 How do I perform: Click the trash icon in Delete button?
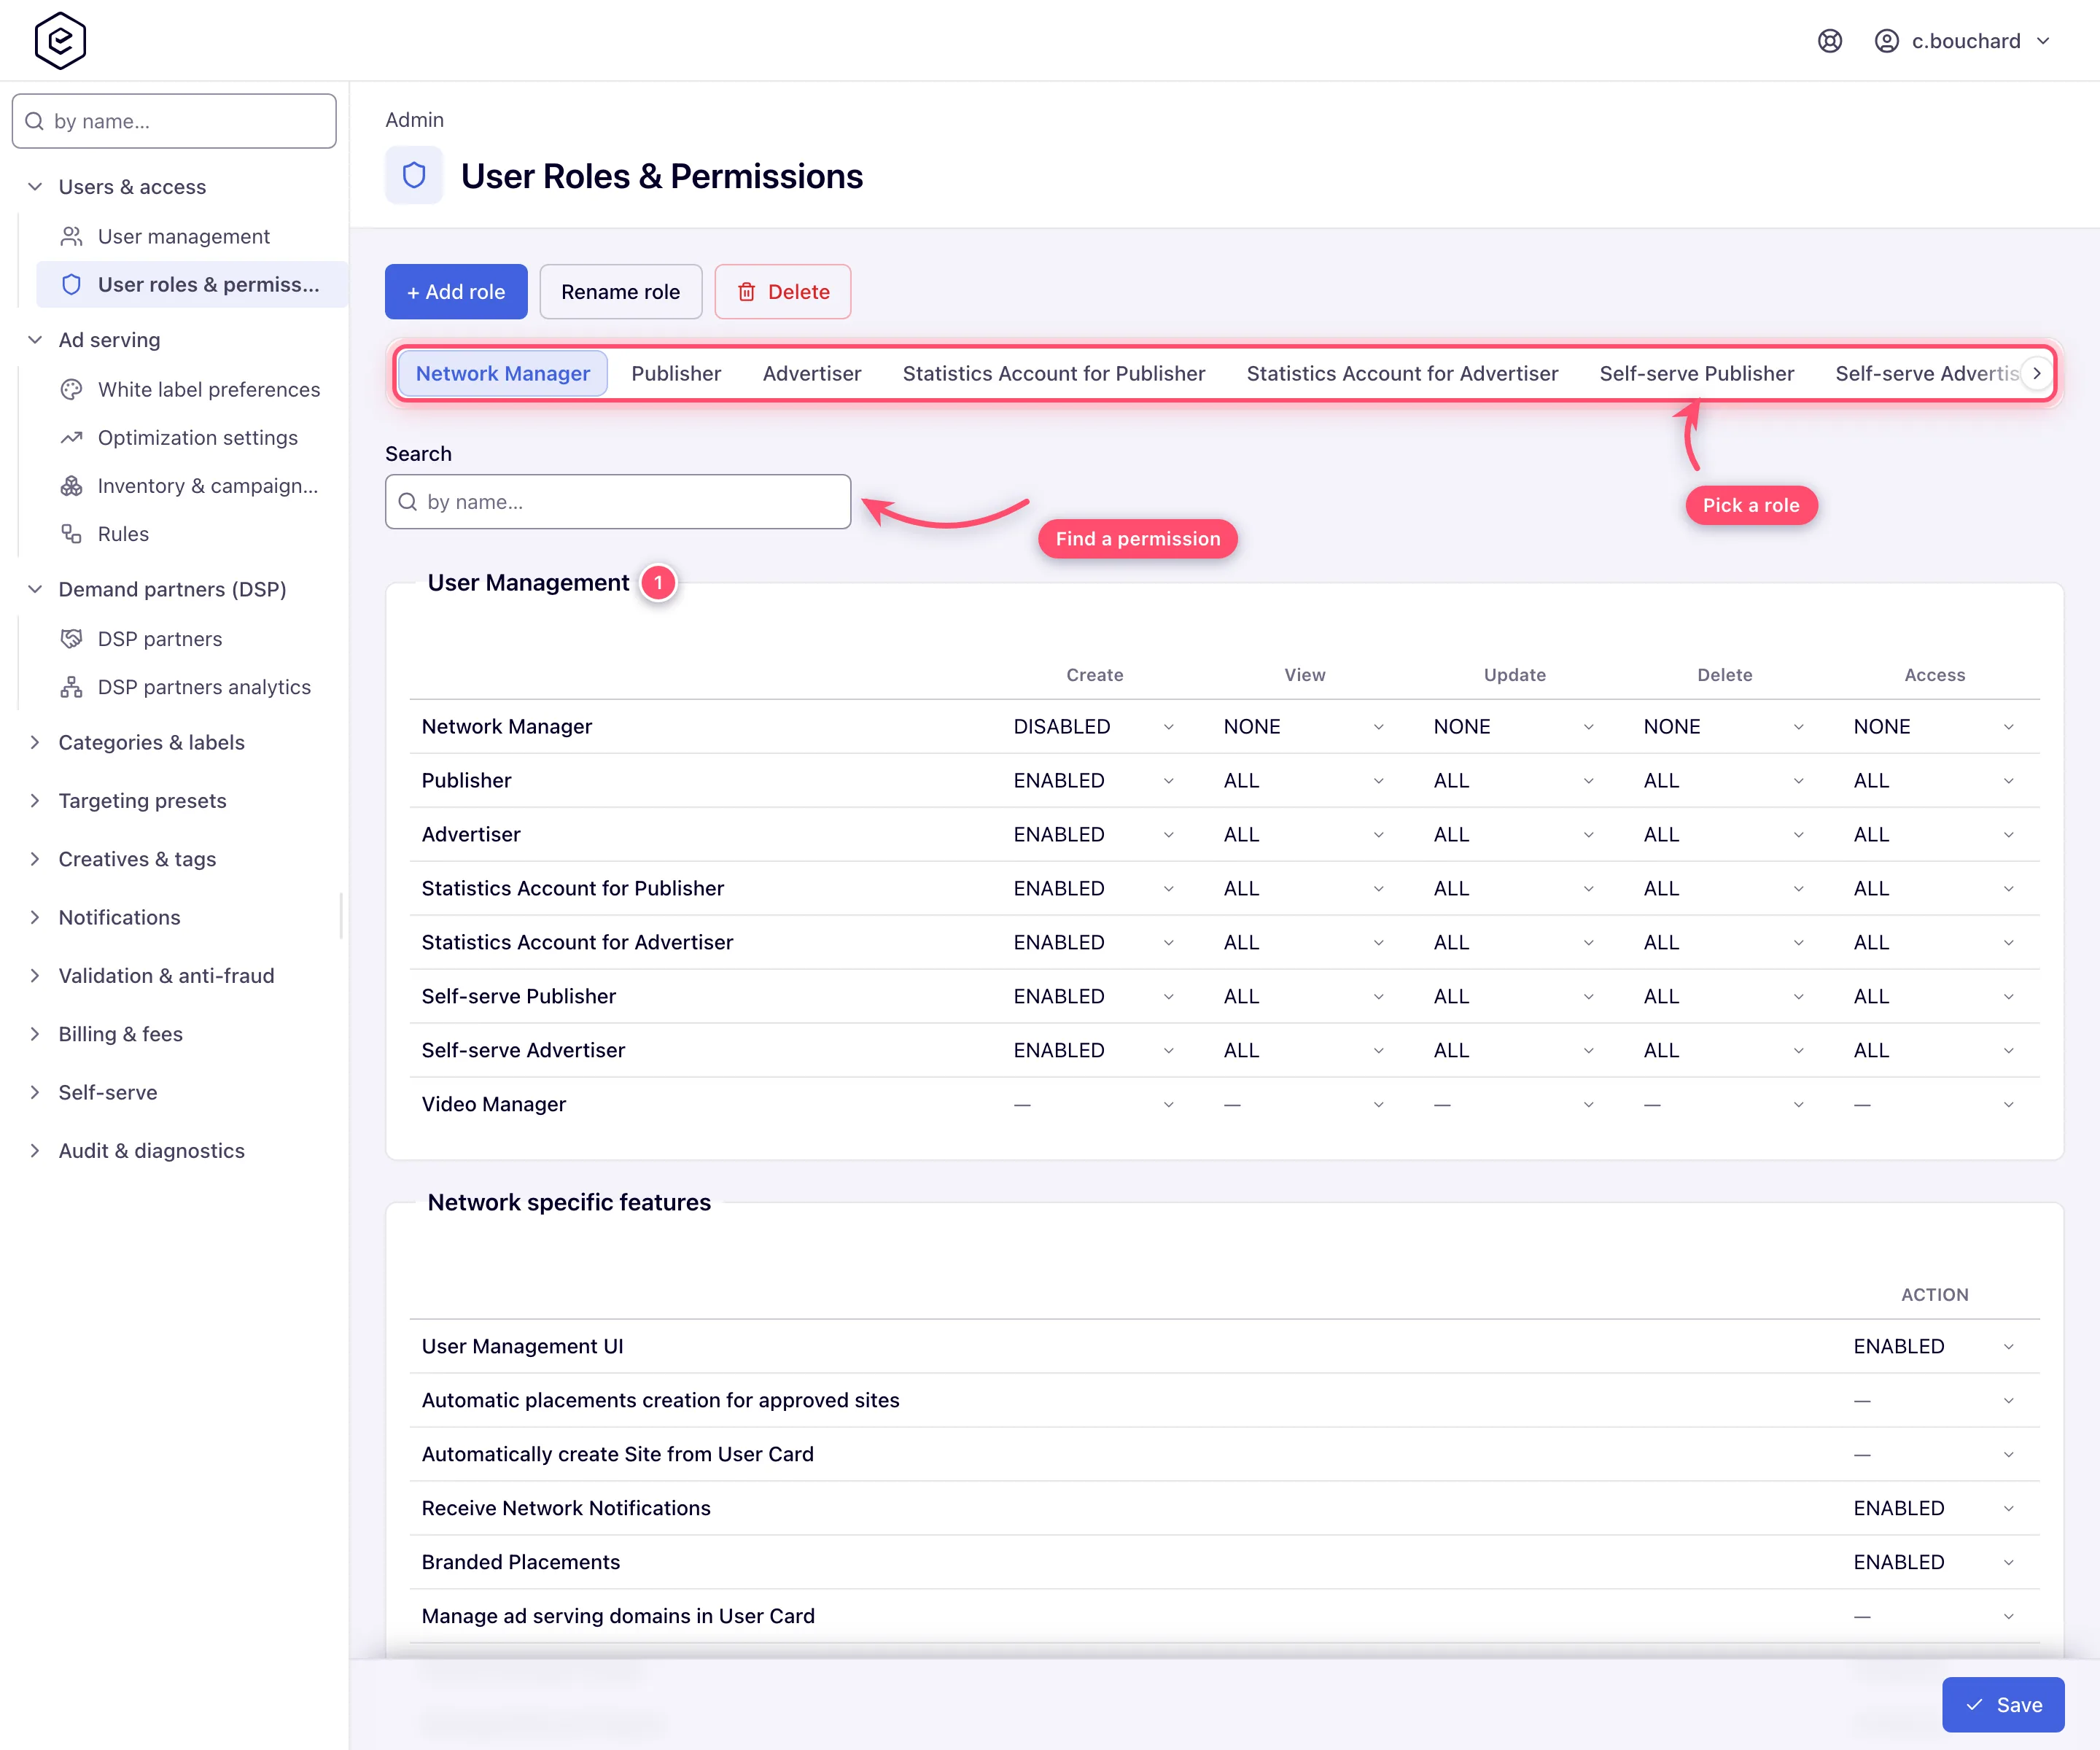(x=746, y=292)
